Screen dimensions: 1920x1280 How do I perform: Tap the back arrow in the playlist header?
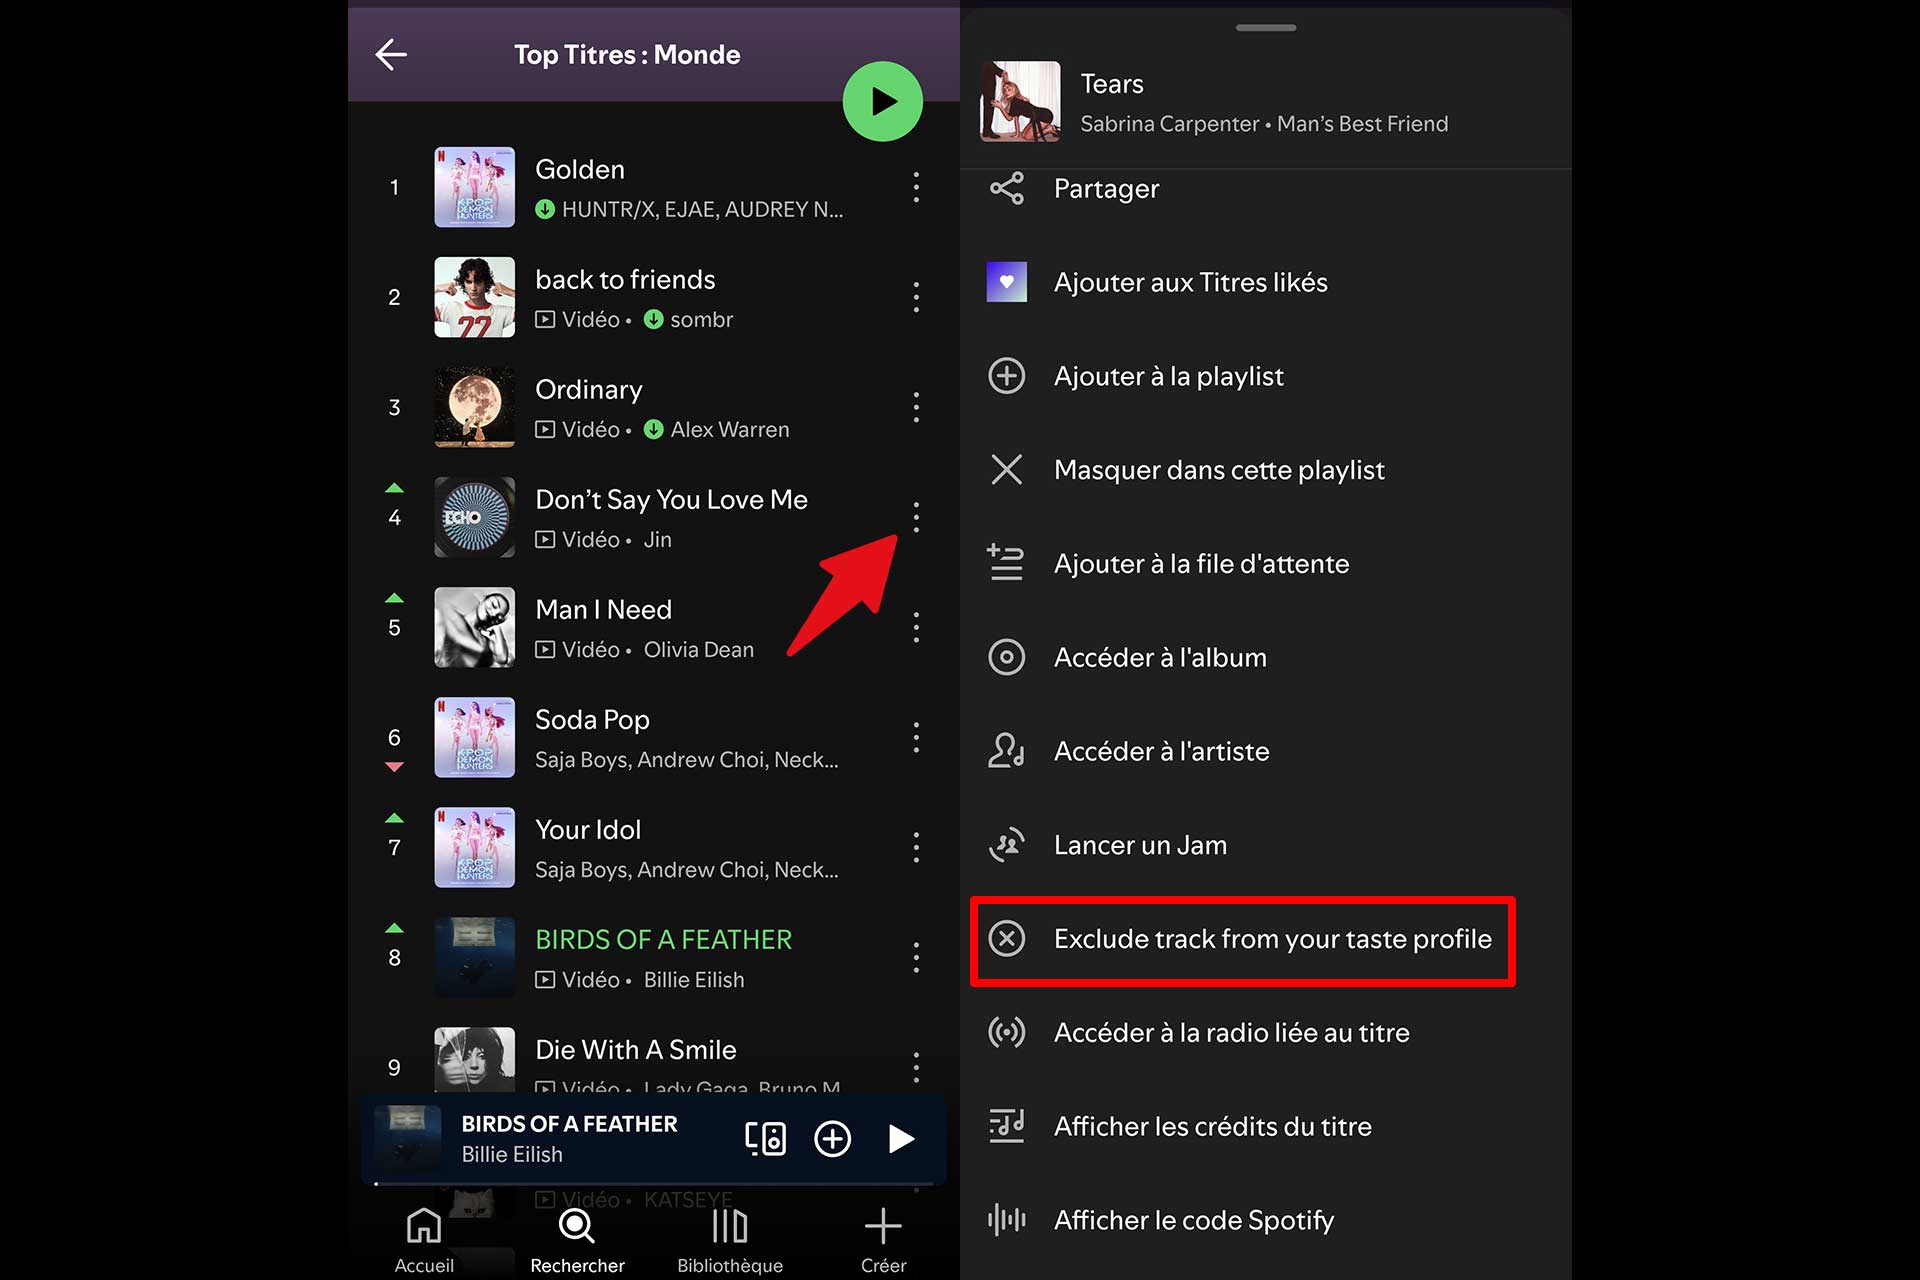(391, 55)
